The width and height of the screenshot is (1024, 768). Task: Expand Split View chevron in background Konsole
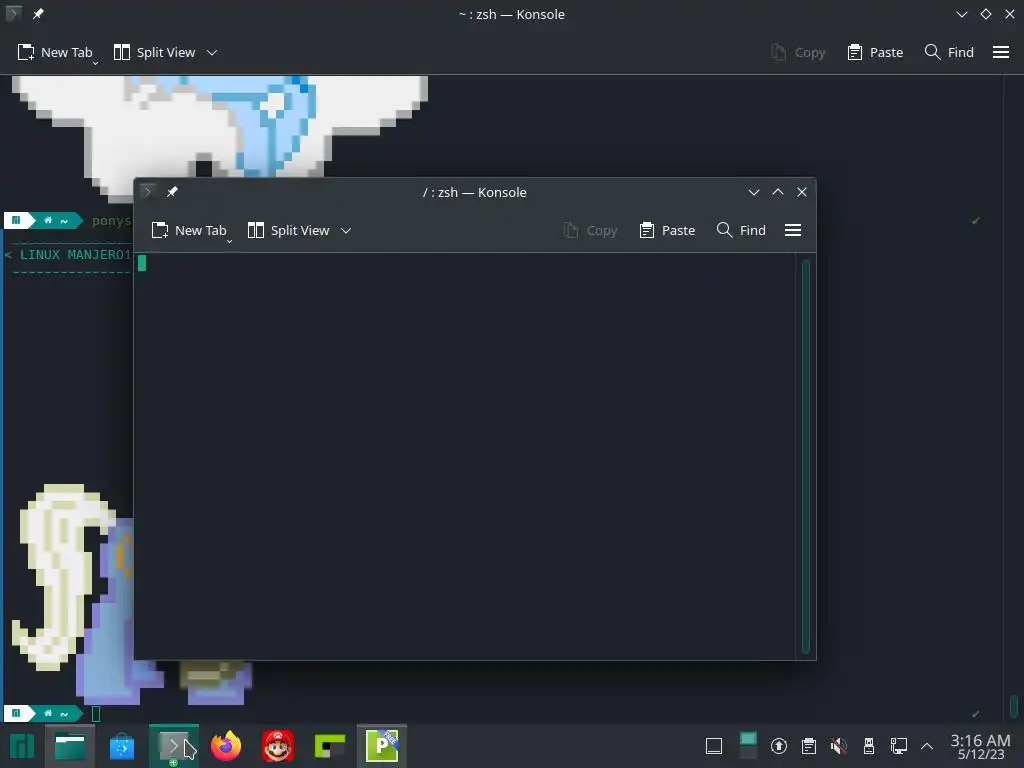click(x=212, y=52)
